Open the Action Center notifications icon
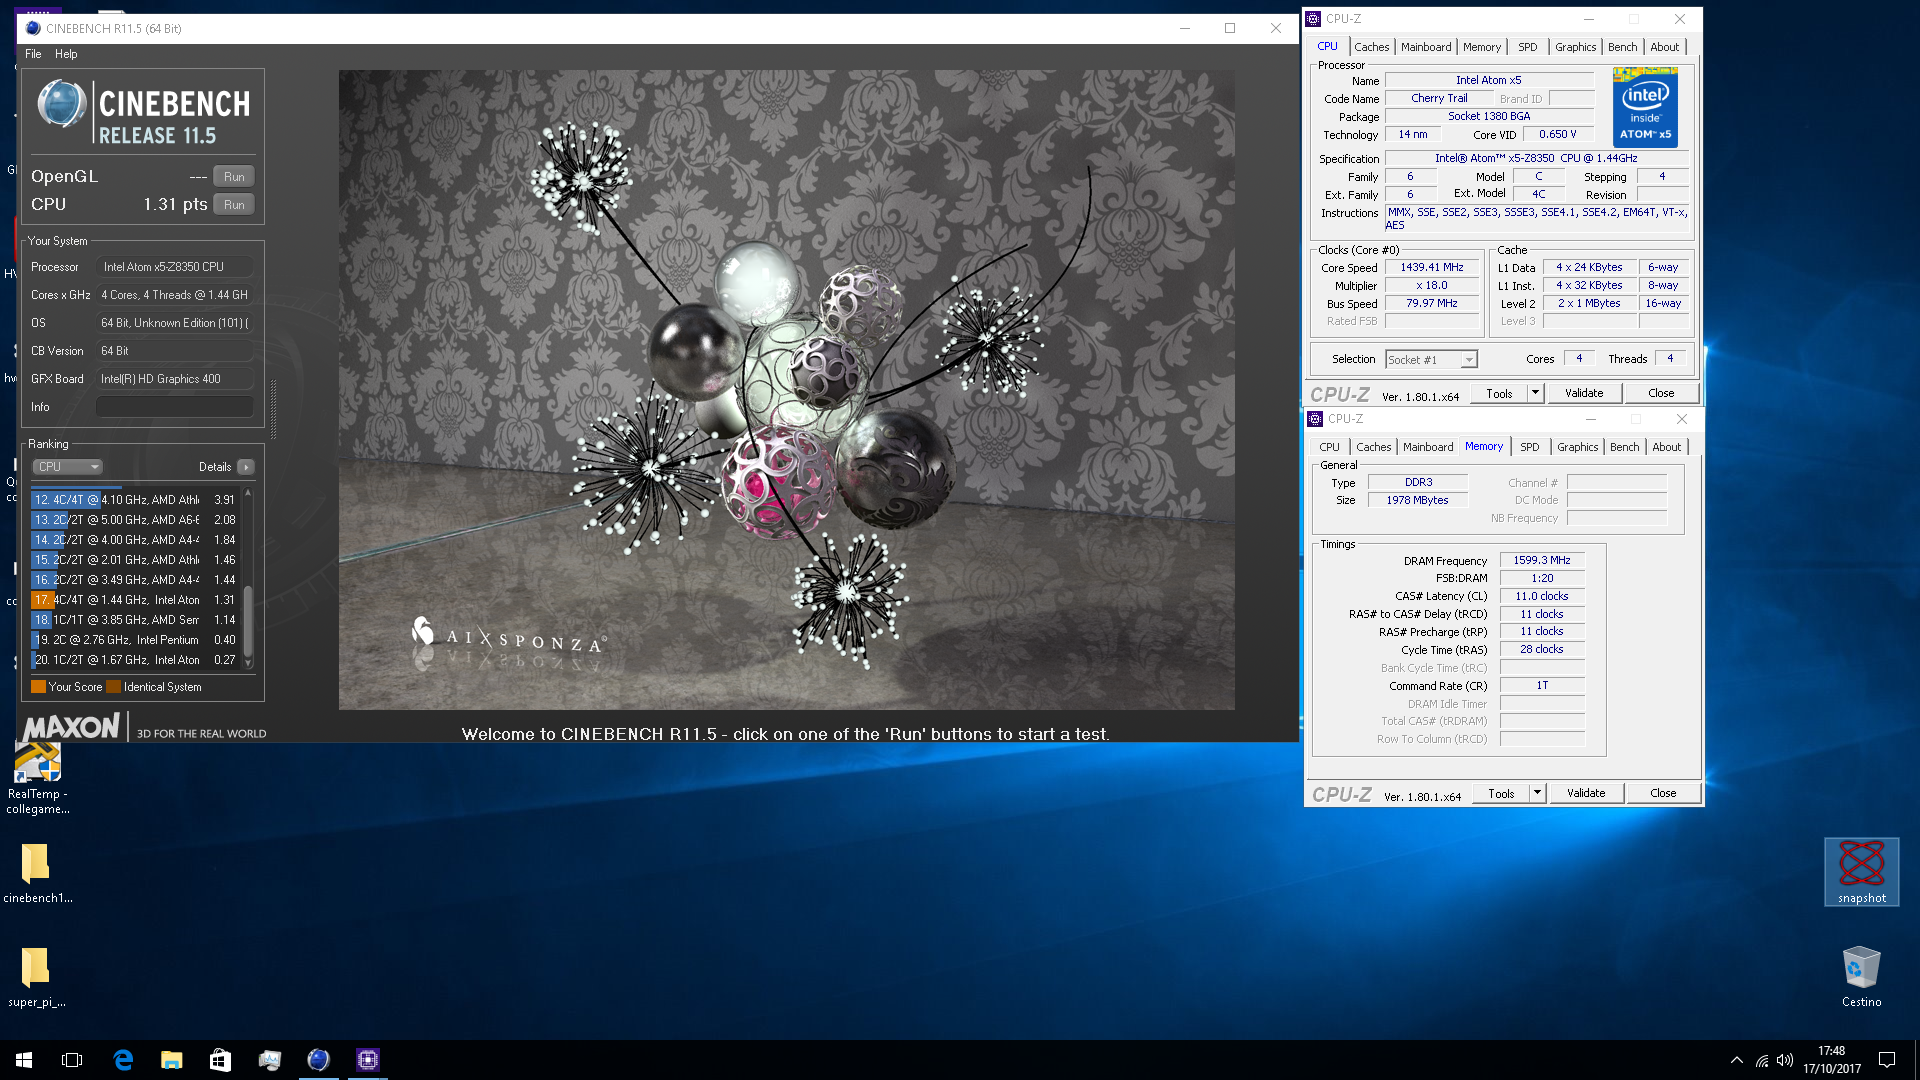1920x1080 pixels. tap(1887, 1060)
